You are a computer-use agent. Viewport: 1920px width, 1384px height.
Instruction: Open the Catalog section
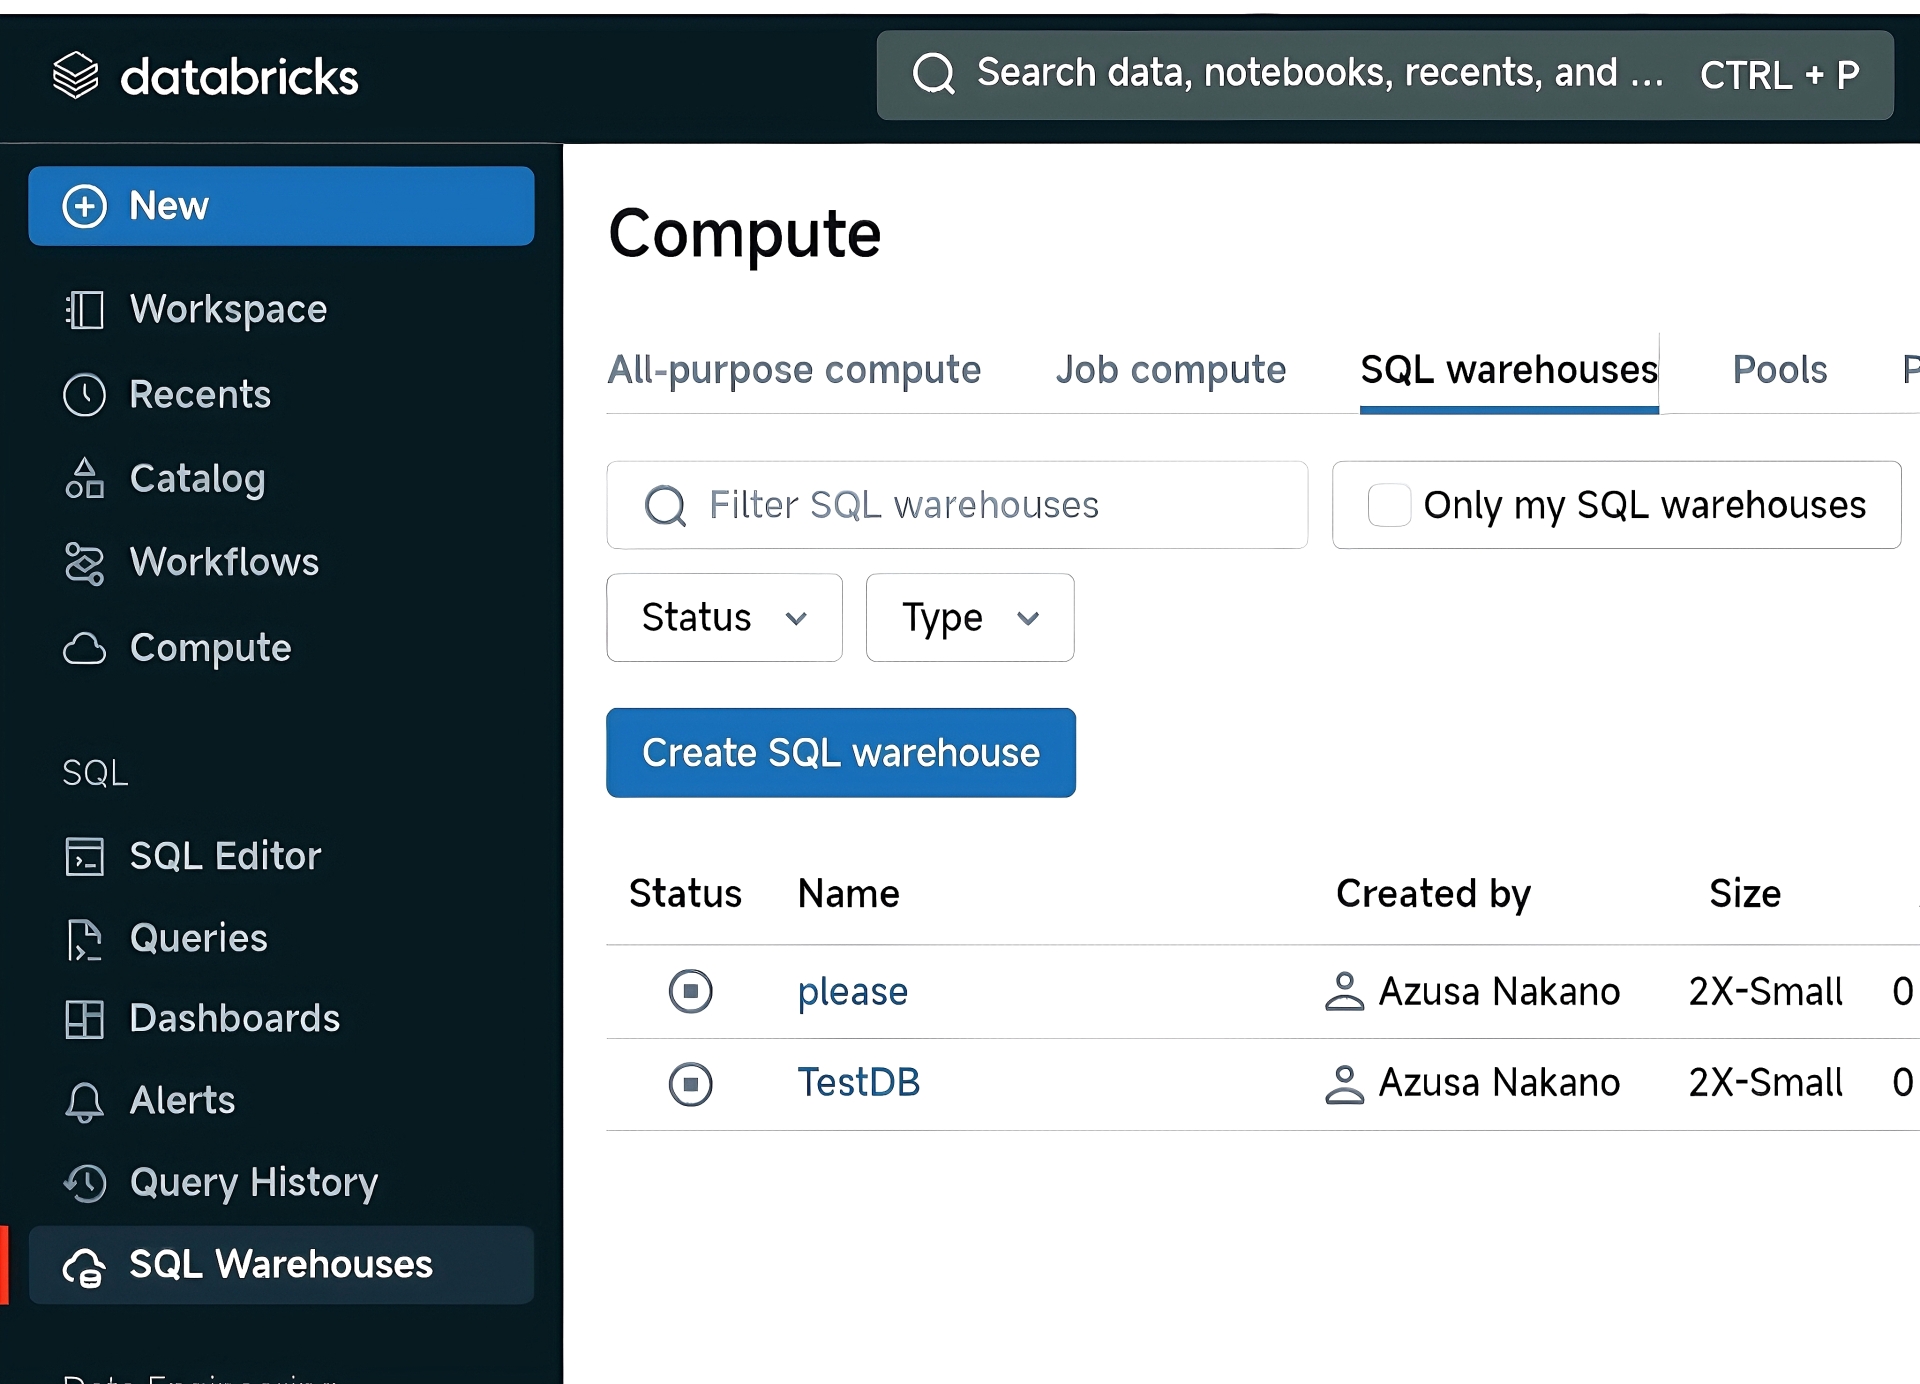tap(197, 477)
